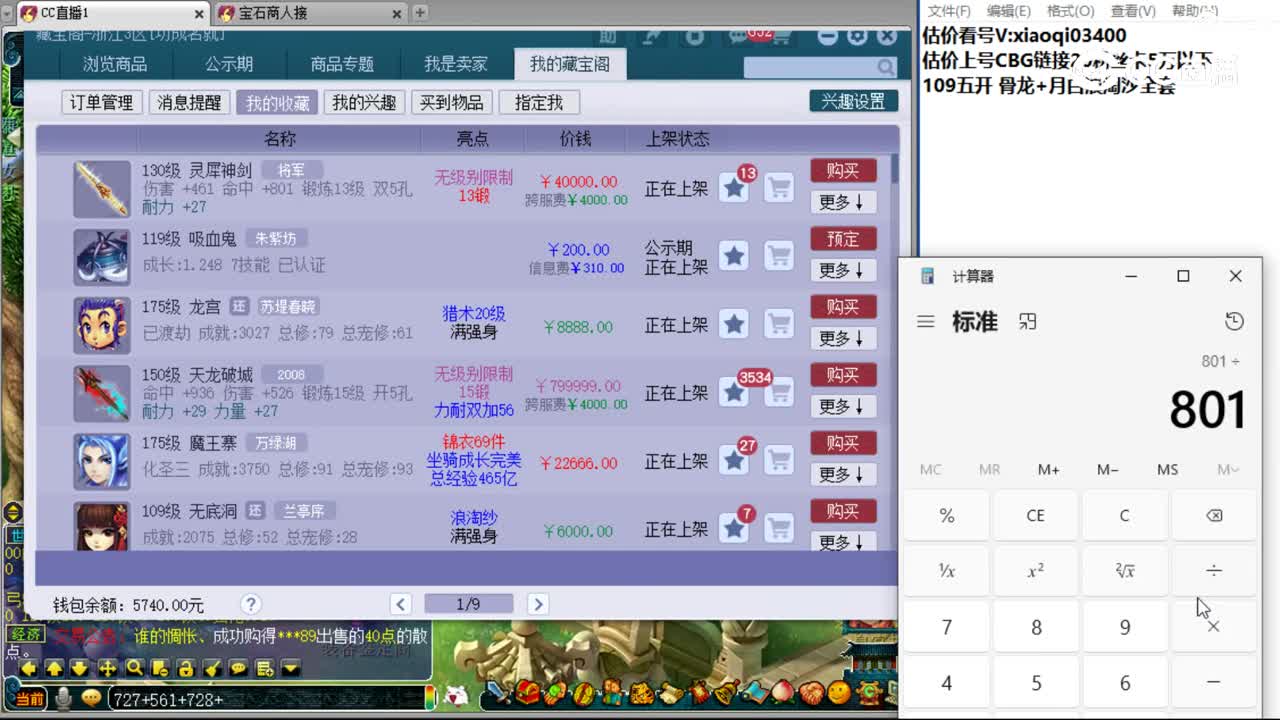Open the calculator mode menu
This screenshot has width=1280, height=720.
click(x=924, y=322)
